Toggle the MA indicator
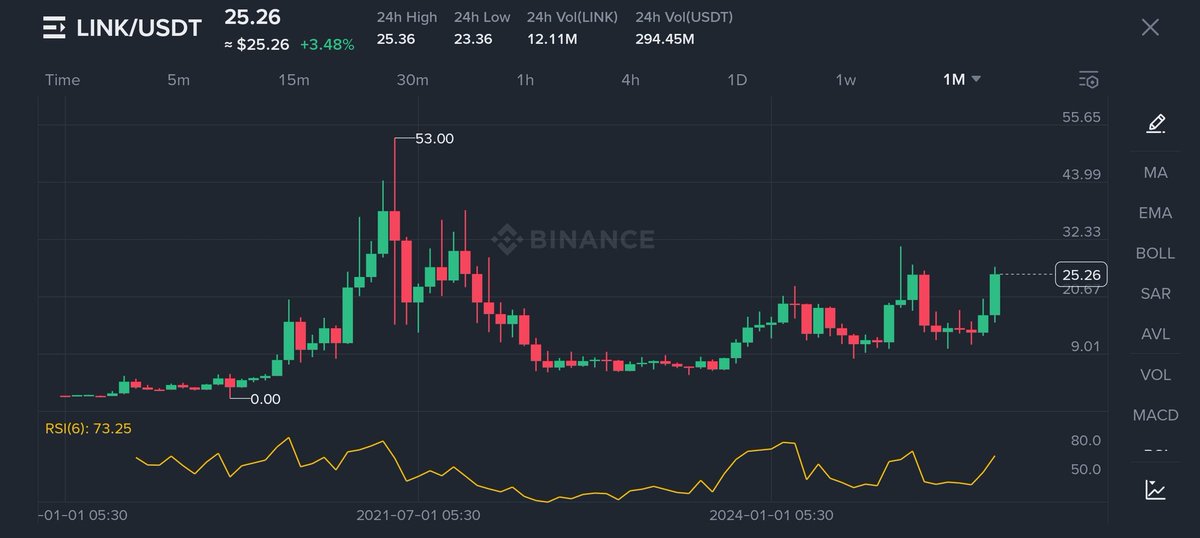 coord(1156,173)
